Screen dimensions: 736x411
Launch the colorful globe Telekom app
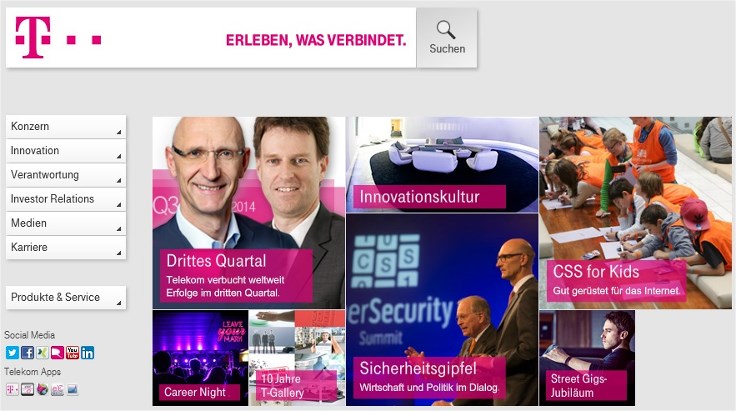(x=42, y=389)
